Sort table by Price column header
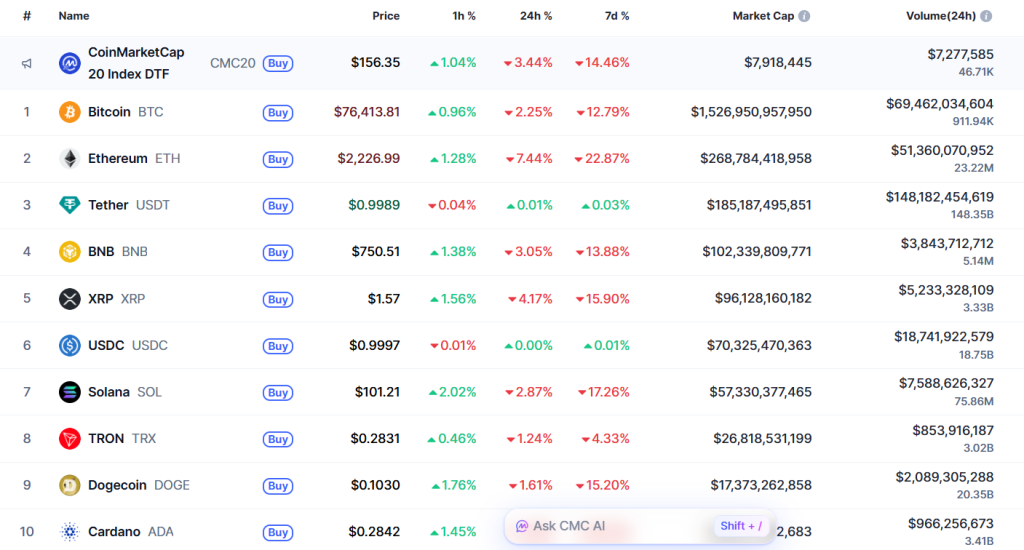The image size is (1024, 550). point(385,16)
